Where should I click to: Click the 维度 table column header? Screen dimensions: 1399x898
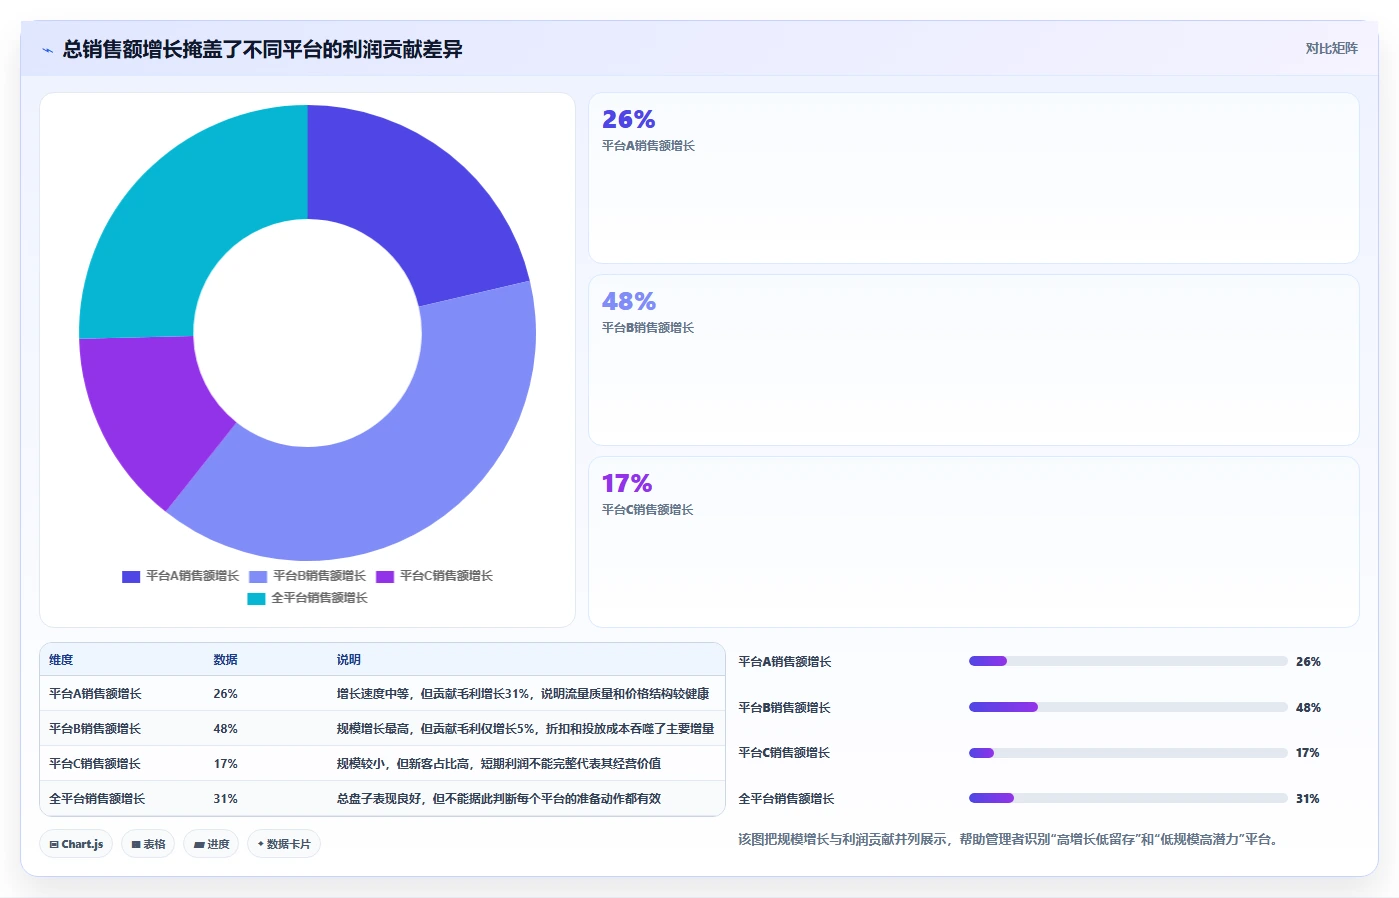pyautogui.click(x=61, y=660)
